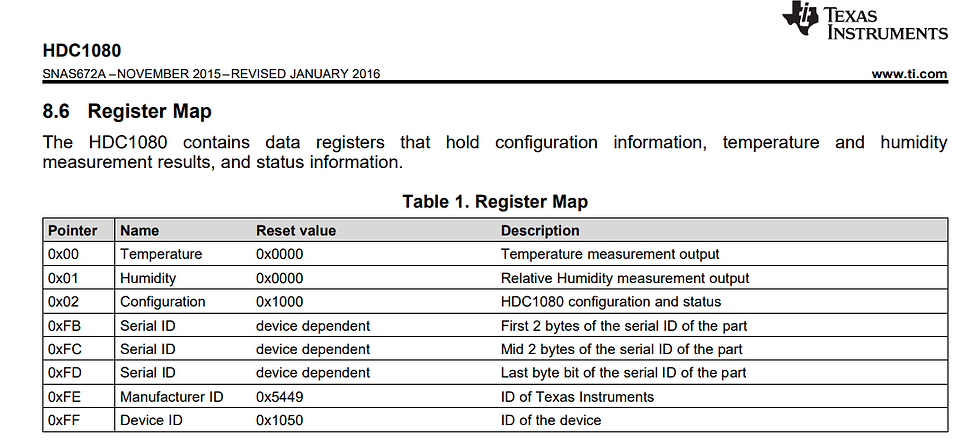Click the intro paragraph starting 'The HDC1080 contains'
980x444 pixels.
click(495, 152)
